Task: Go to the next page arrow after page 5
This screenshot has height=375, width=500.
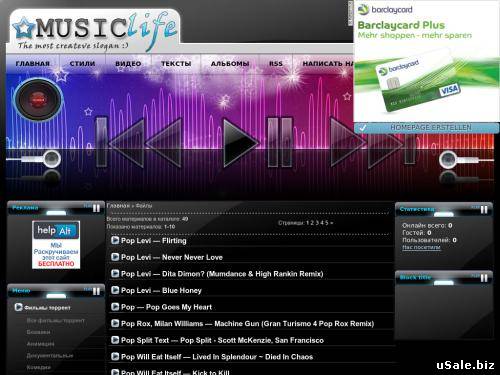Action: point(332,223)
